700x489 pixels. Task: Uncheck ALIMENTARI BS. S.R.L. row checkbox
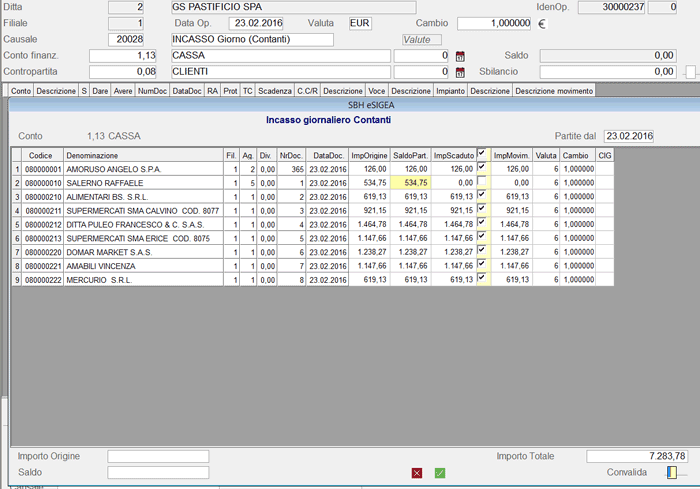click(482, 195)
